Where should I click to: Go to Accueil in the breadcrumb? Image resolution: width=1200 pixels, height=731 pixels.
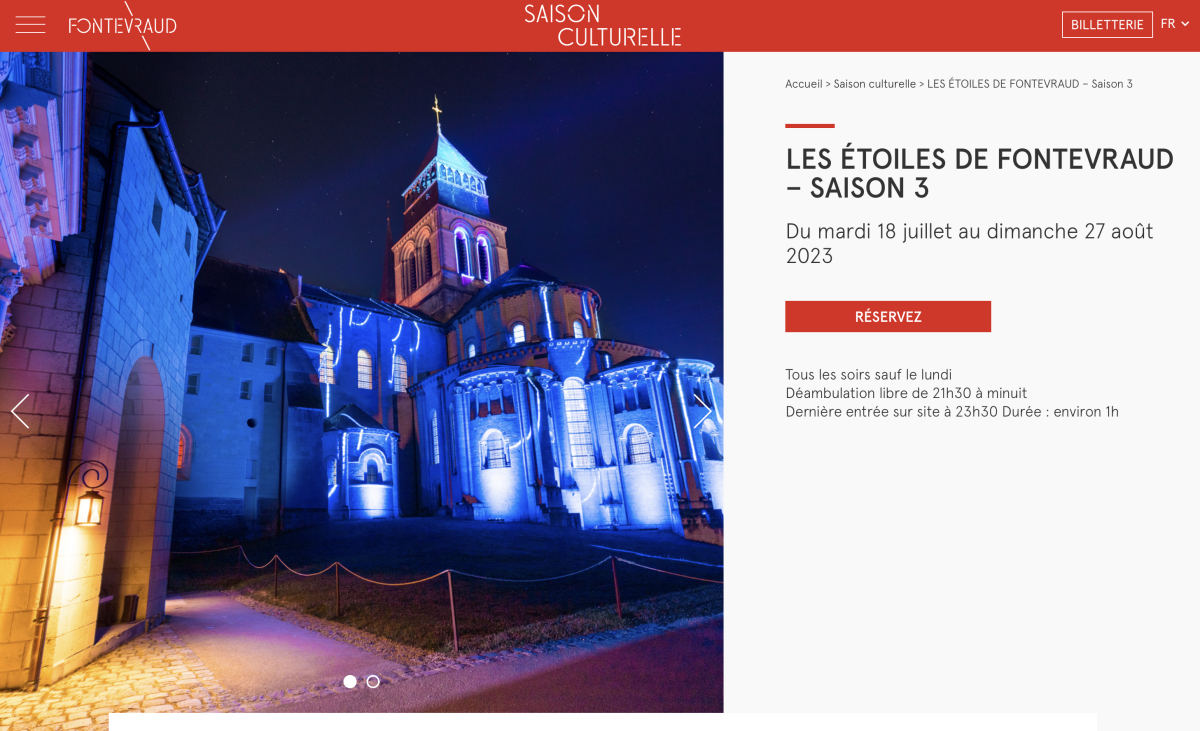tap(804, 84)
